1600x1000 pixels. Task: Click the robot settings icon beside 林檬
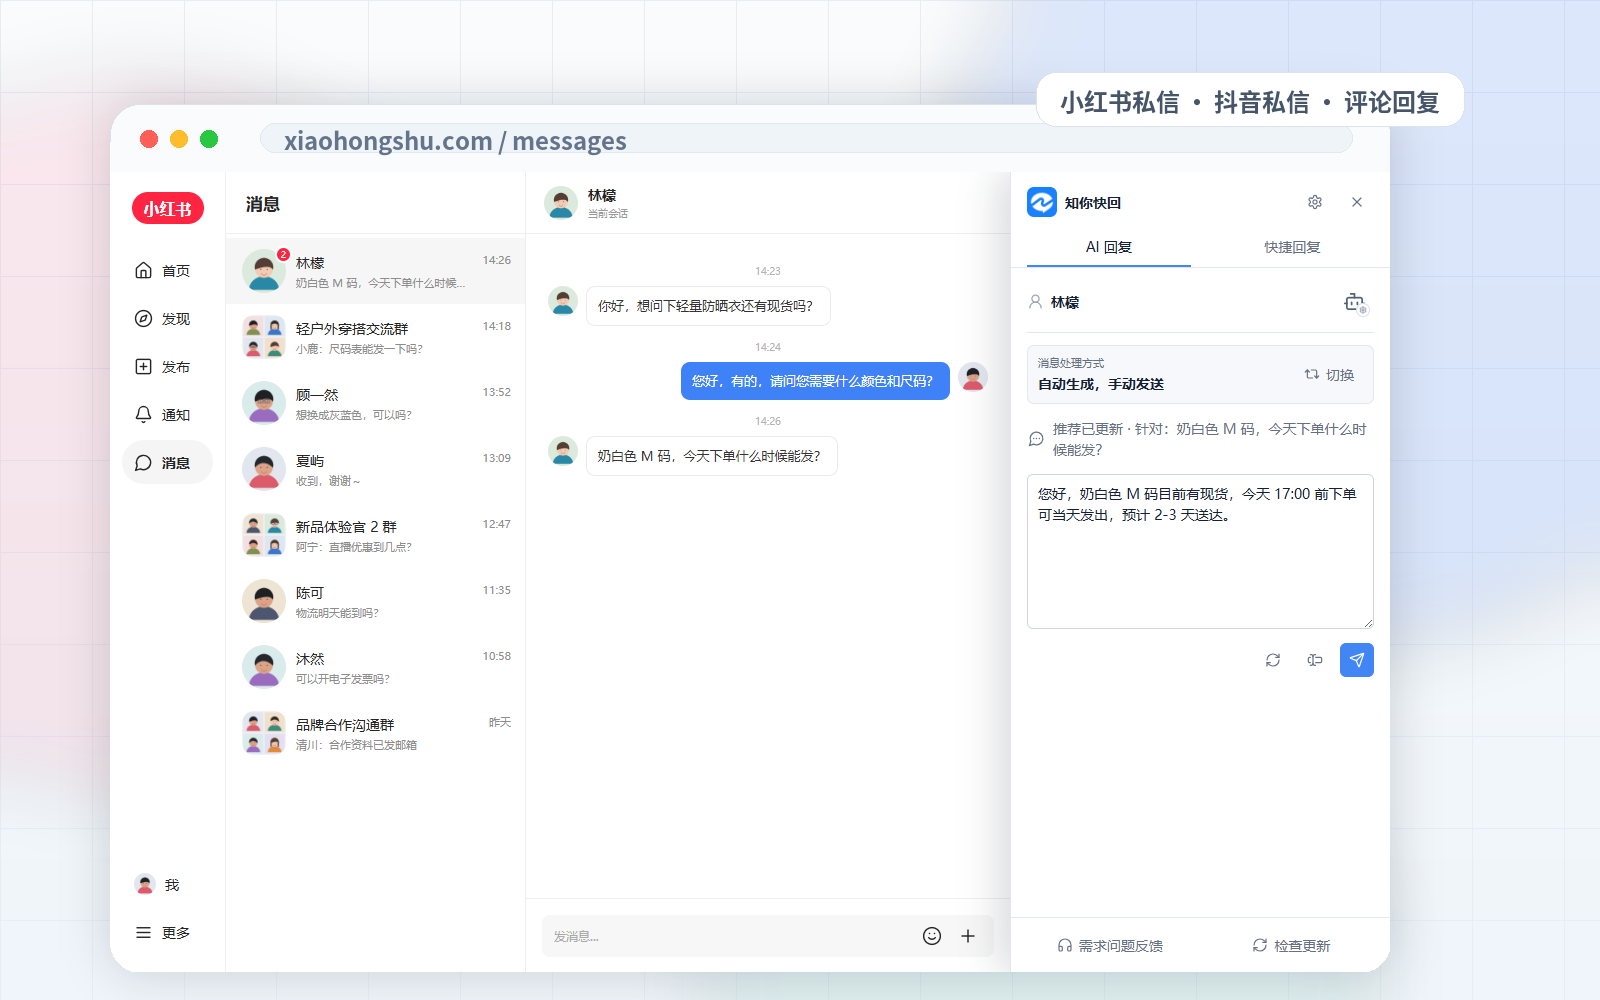(1355, 303)
